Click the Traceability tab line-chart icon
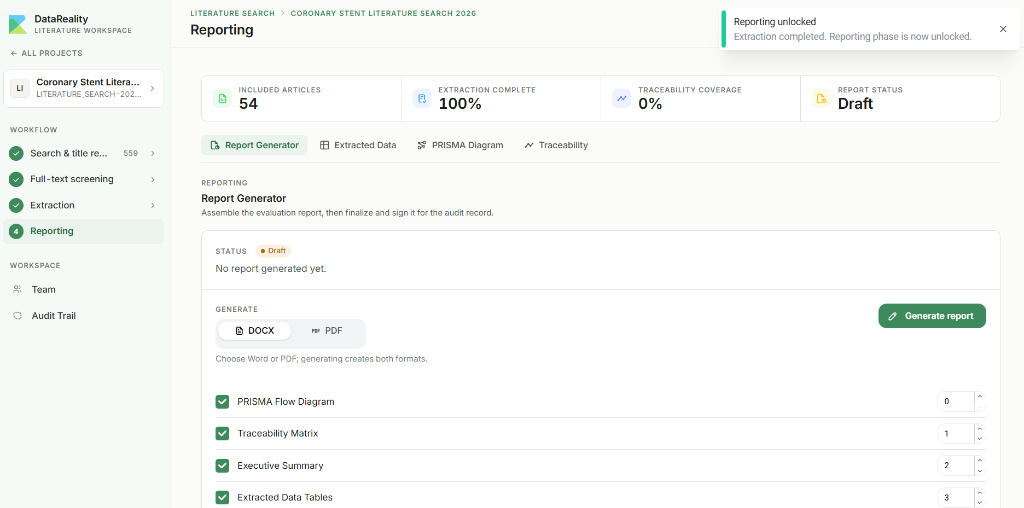Viewport: 1024px width, 508px height. point(528,145)
